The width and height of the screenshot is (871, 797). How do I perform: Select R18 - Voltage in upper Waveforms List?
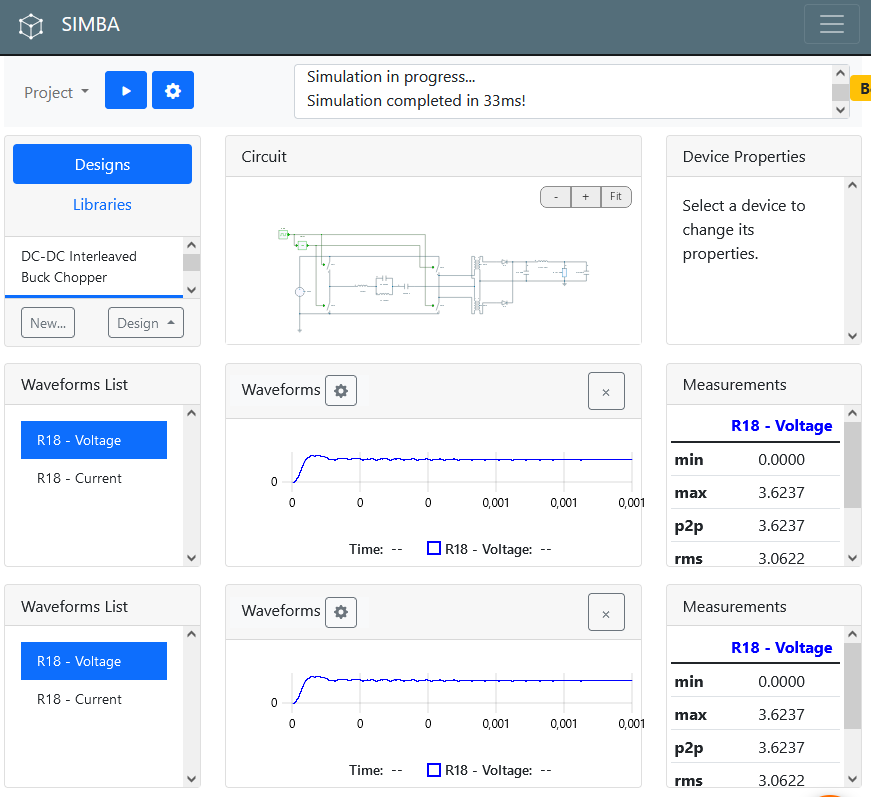[94, 440]
